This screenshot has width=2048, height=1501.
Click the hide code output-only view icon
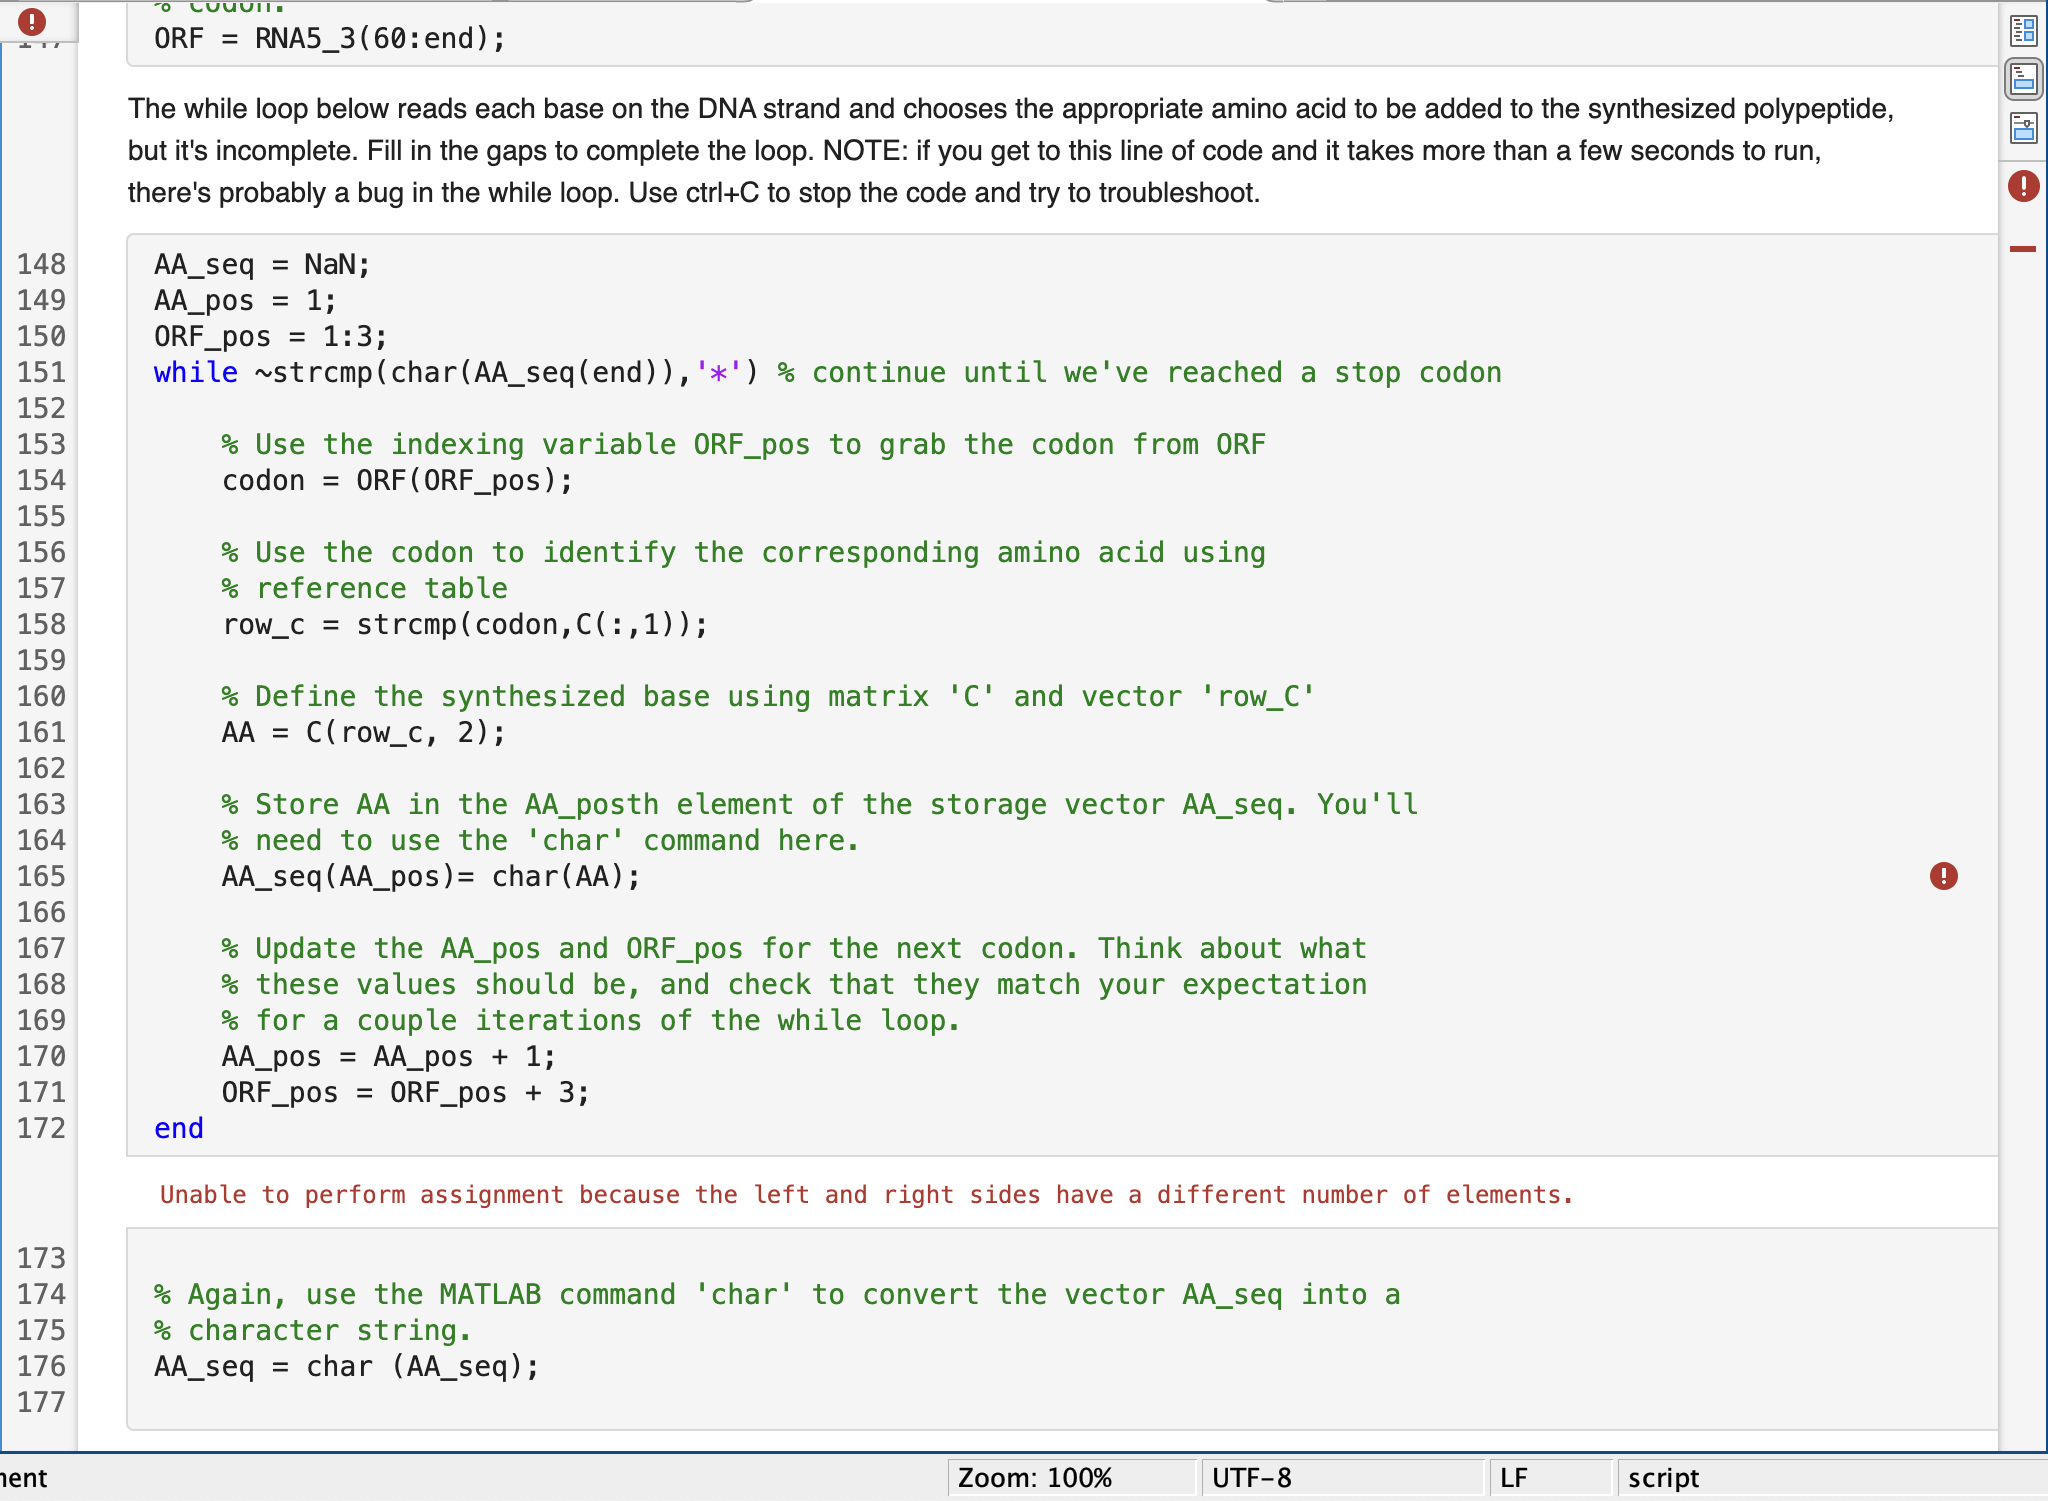tap(2025, 128)
